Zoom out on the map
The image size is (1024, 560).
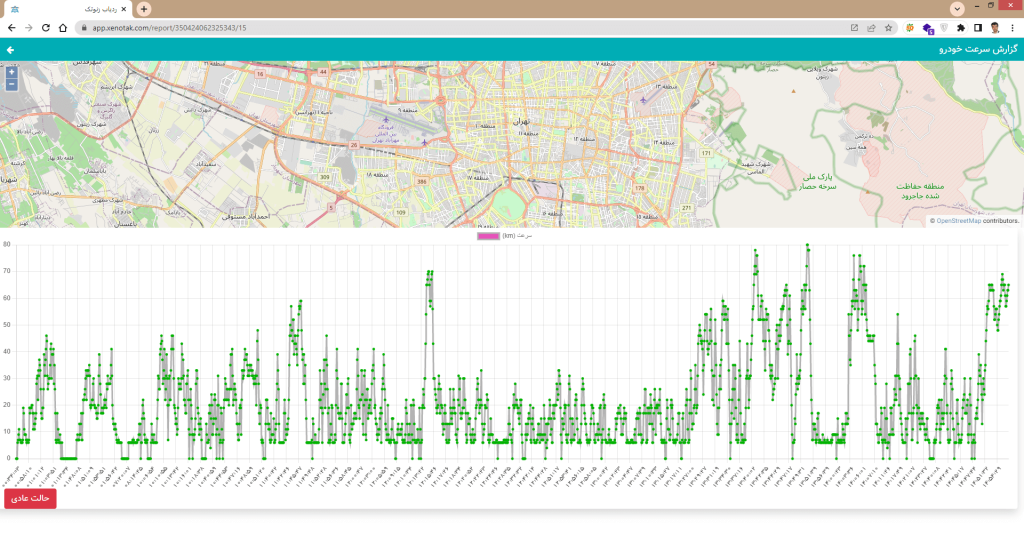(11, 84)
